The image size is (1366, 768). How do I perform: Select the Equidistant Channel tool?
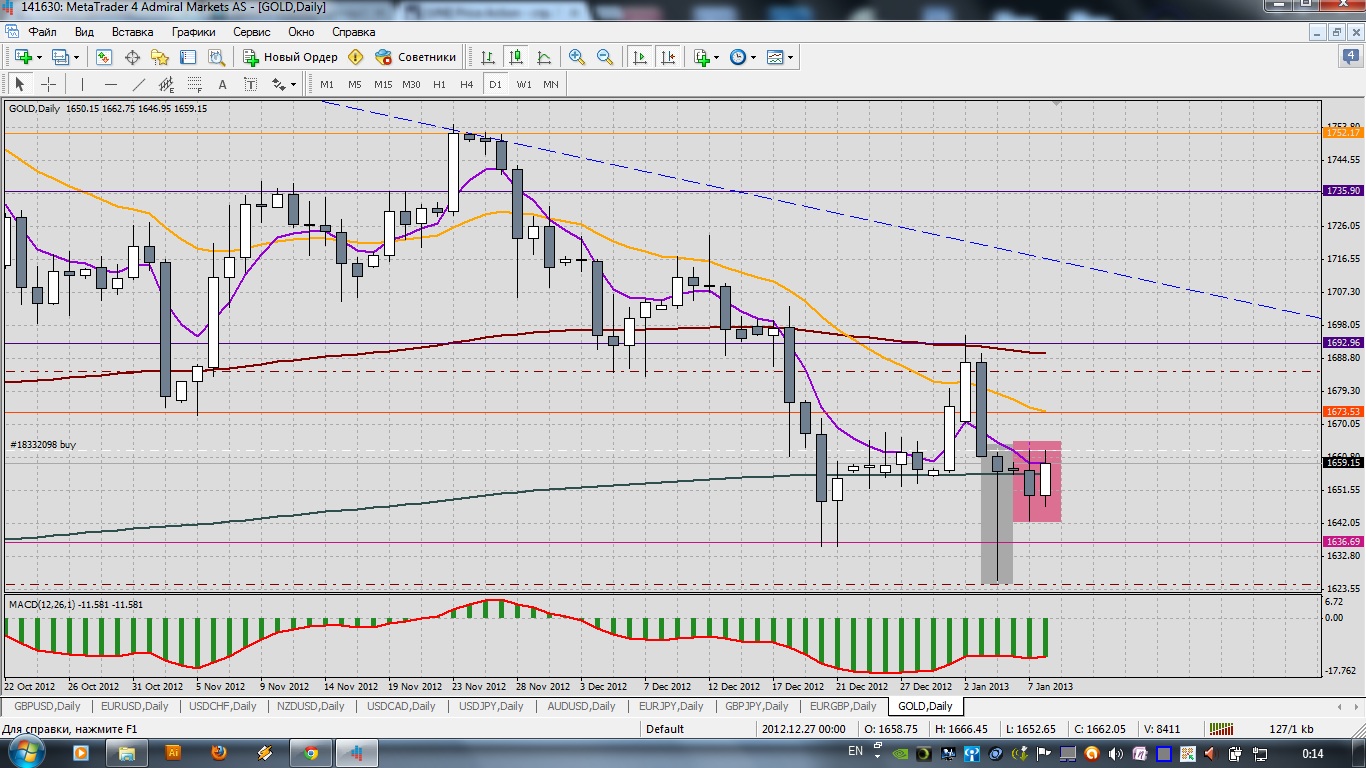point(166,84)
